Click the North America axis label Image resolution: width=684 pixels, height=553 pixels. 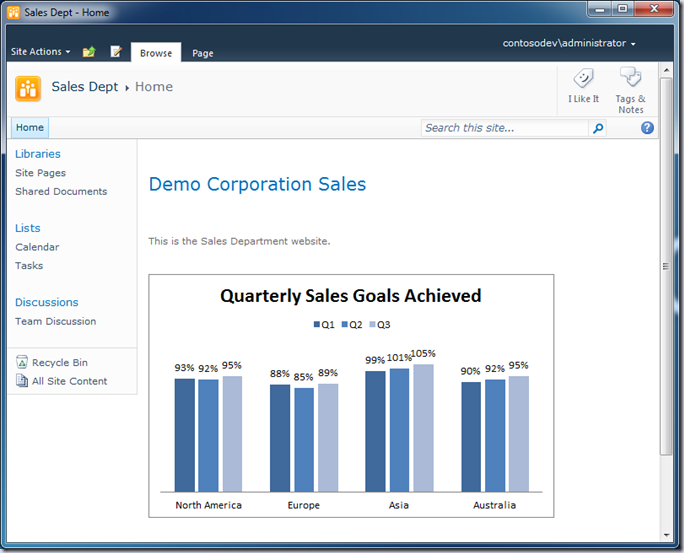[x=209, y=505]
